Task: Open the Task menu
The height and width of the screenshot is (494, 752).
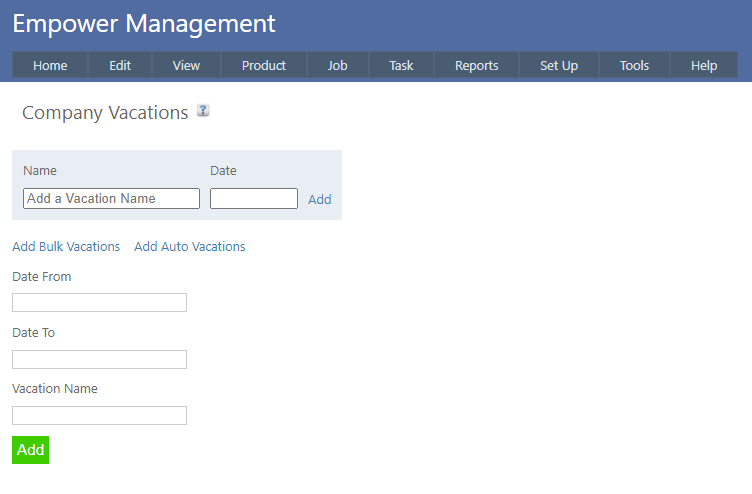Action: coord(401,65)
